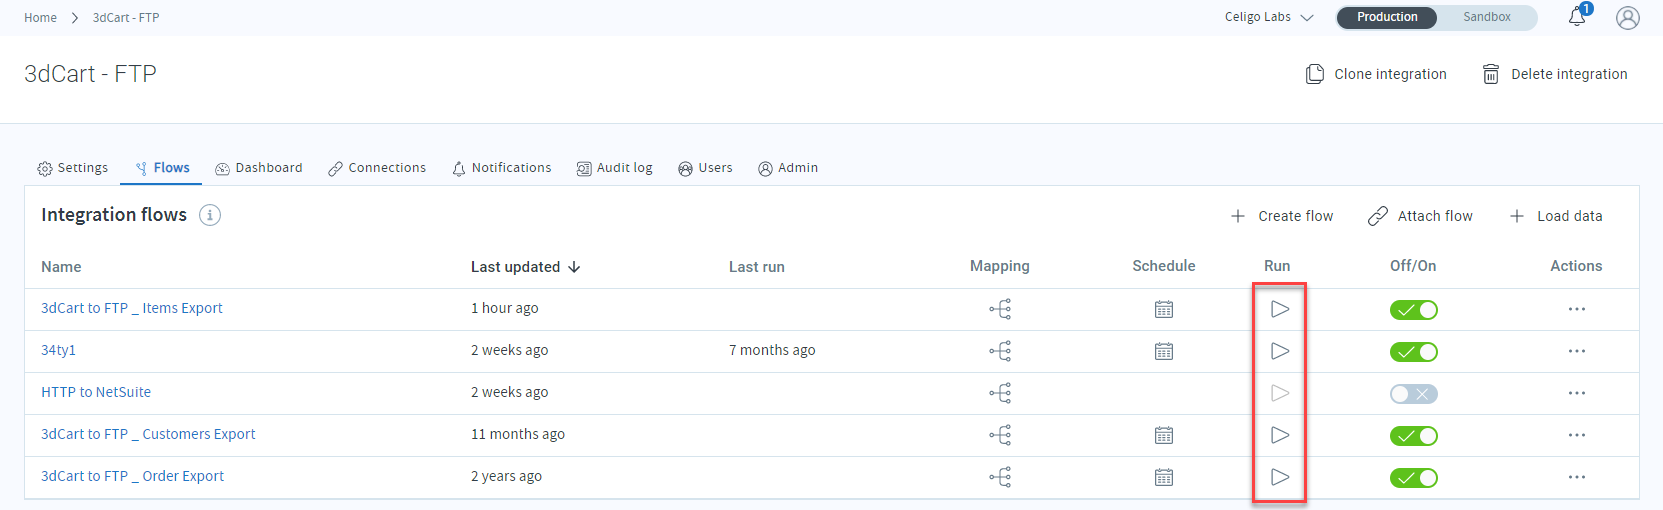Run the 3dCart to FTP _ Items Export flow
Screen dimensions: 1663x510
tap(1280, 309)
